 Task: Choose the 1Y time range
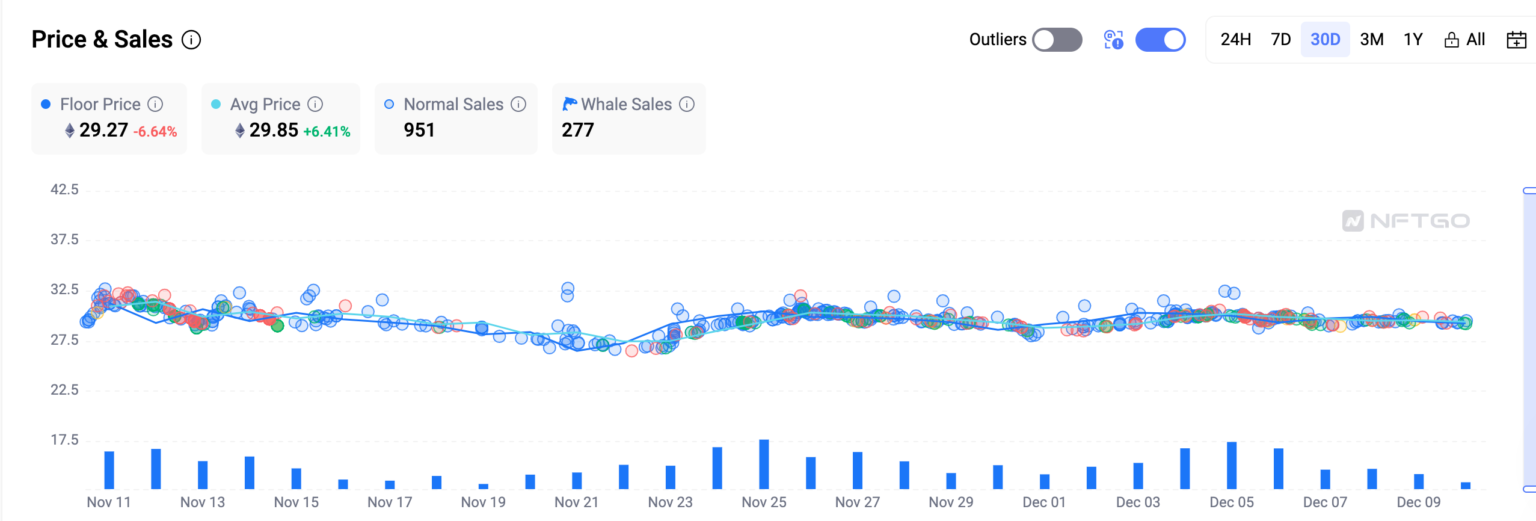click(x=1412, y=40)
